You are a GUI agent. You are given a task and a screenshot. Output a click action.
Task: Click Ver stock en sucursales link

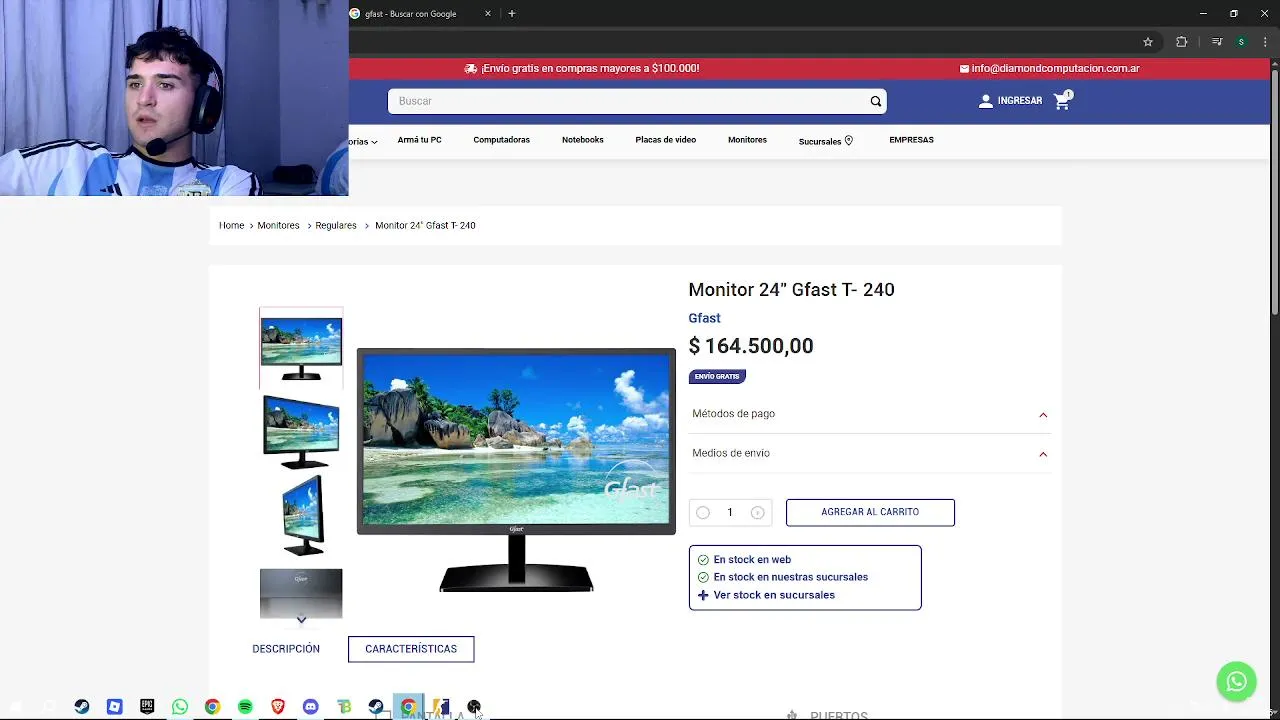point(773,595)
